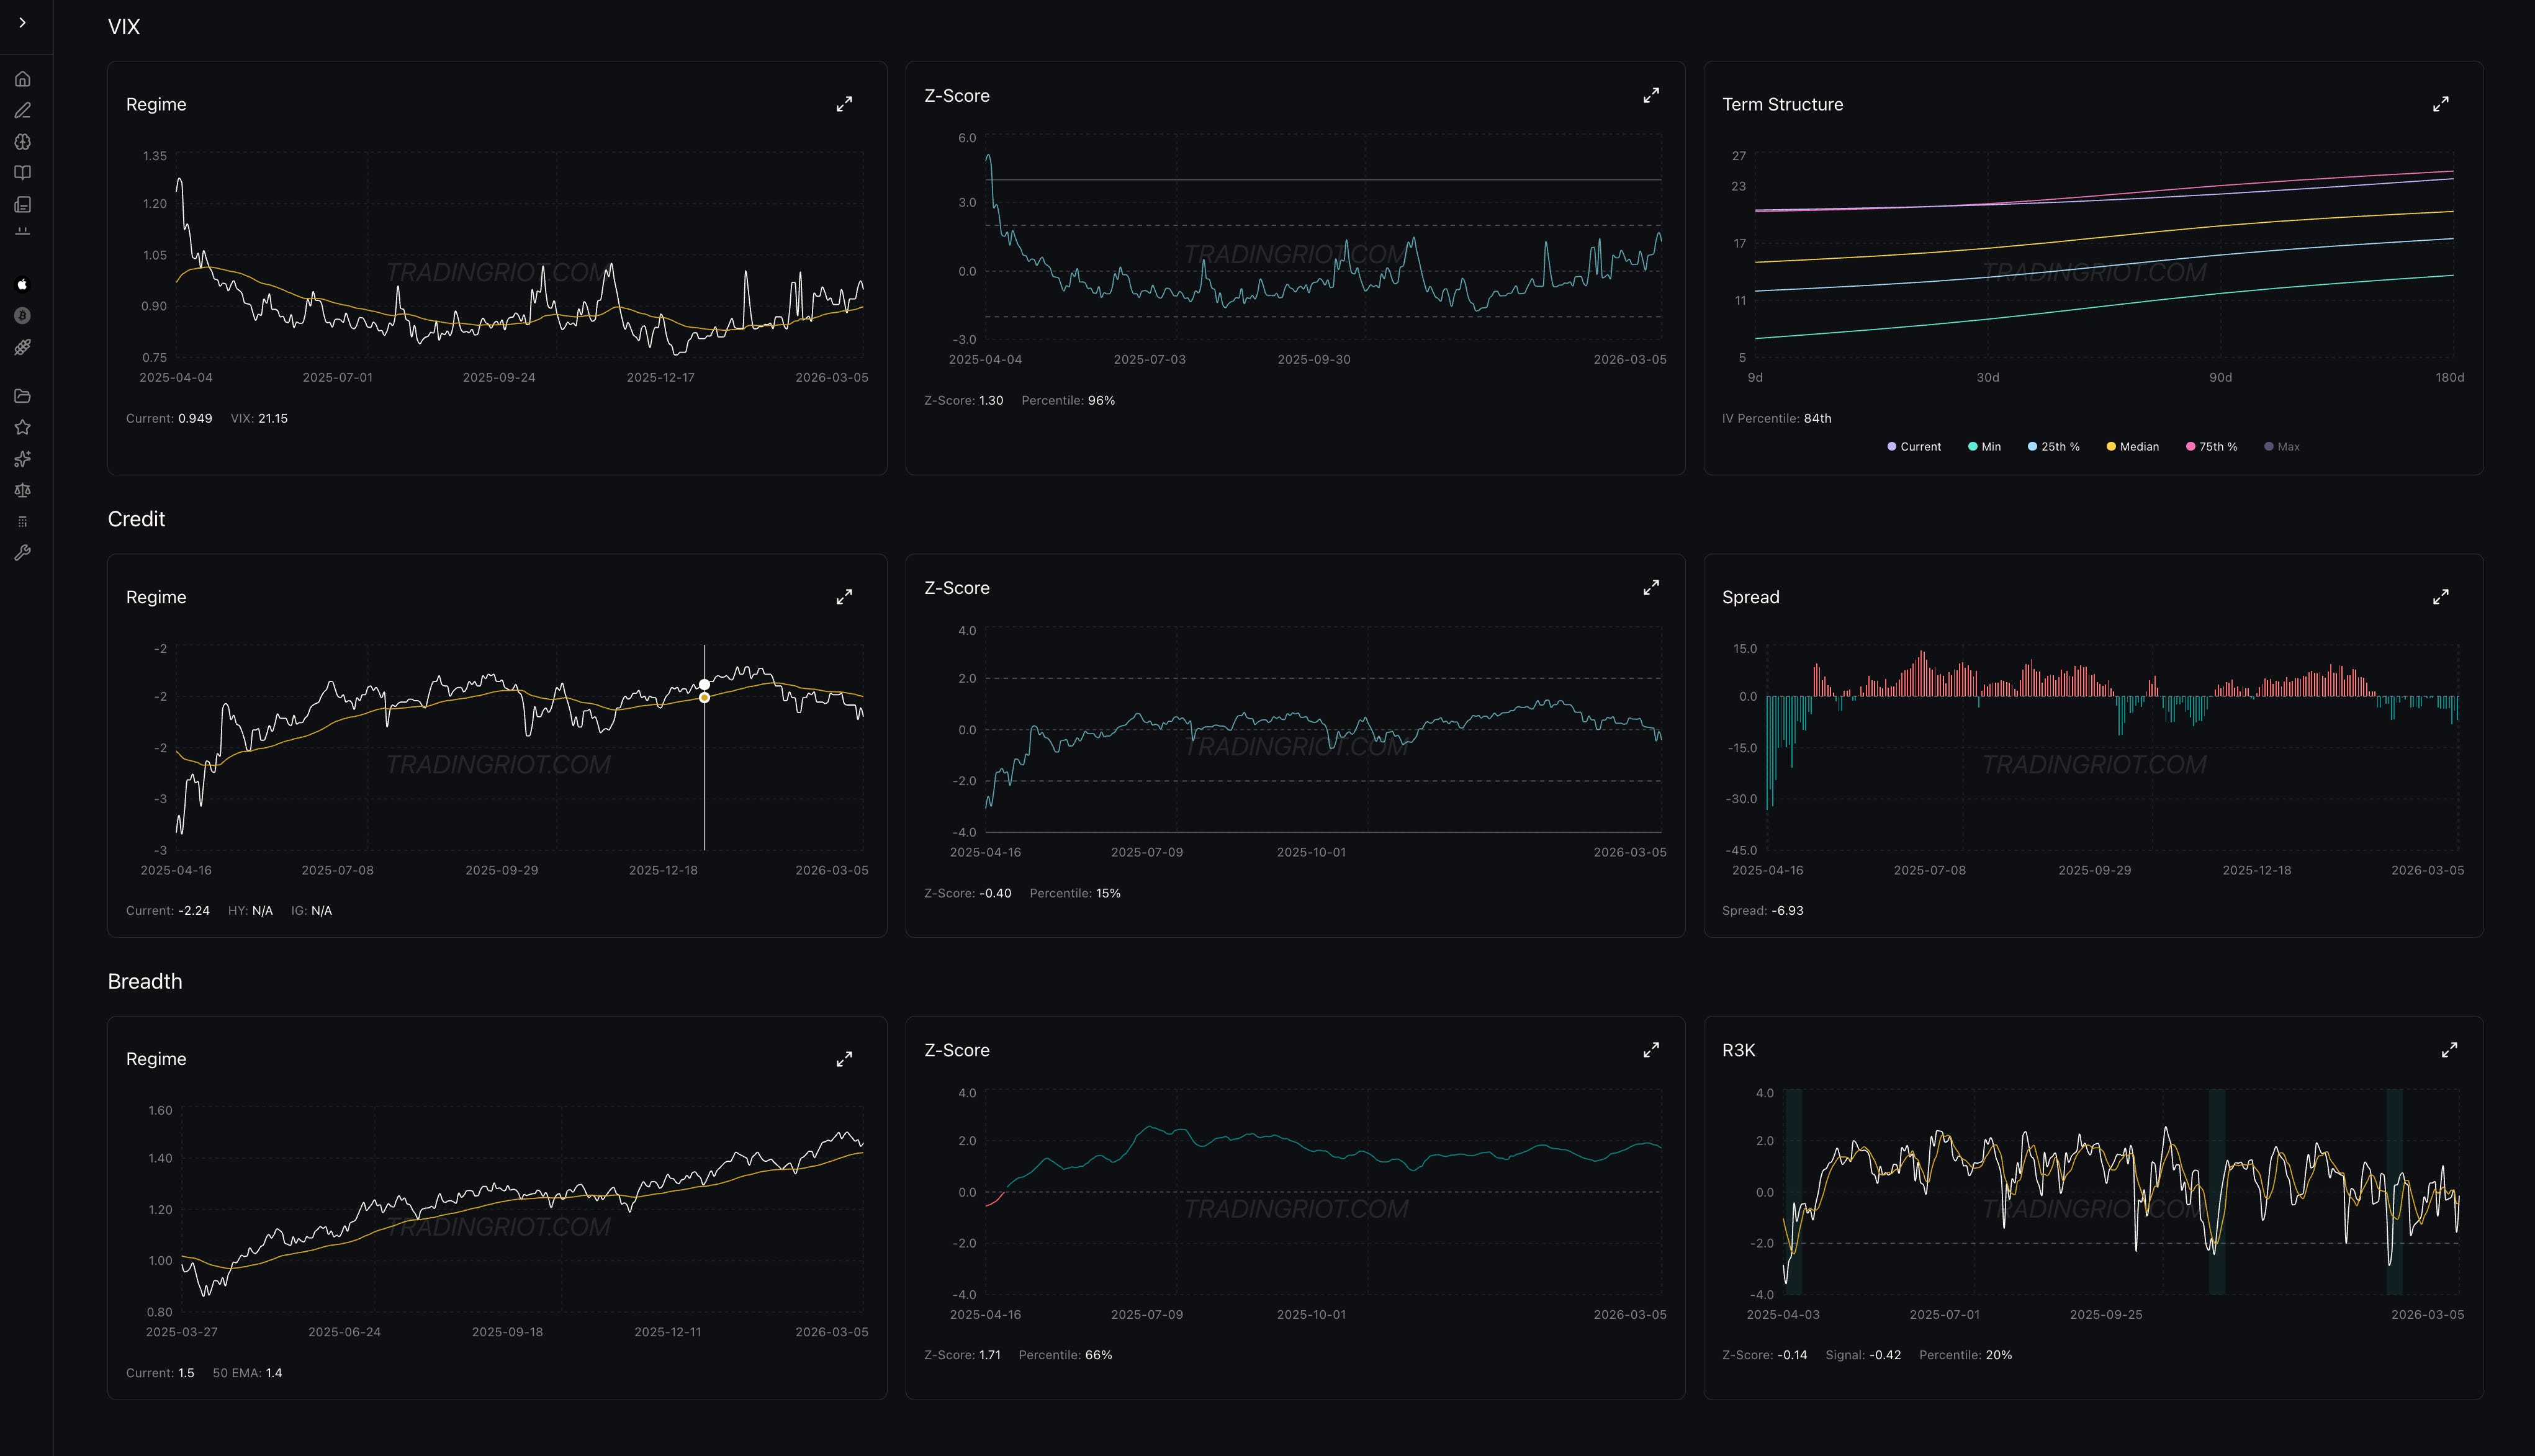The image size is (2535, 1456).
Task: Expand the collapsed sidebar chevron
Action: pos(22,22)
